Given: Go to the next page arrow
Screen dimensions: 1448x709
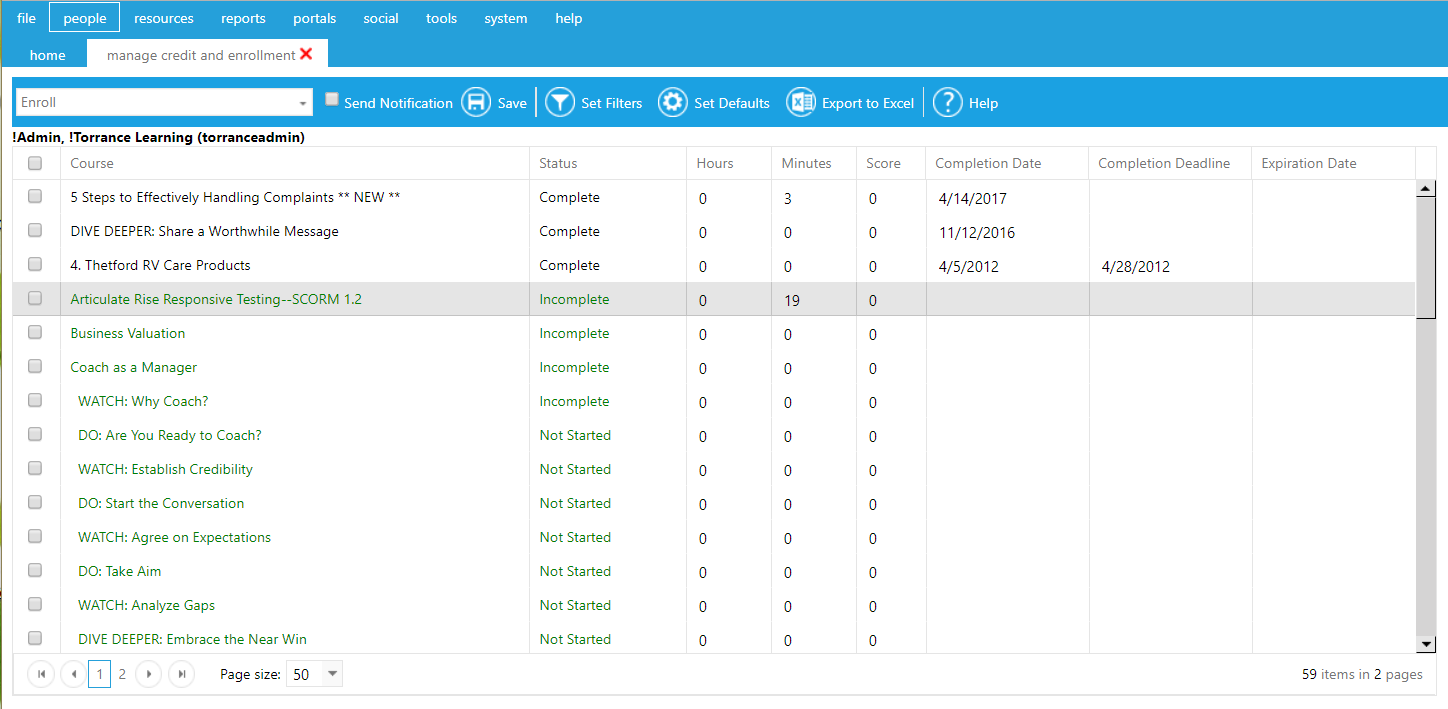Looking at the screenshot, I should click(148, 674).
